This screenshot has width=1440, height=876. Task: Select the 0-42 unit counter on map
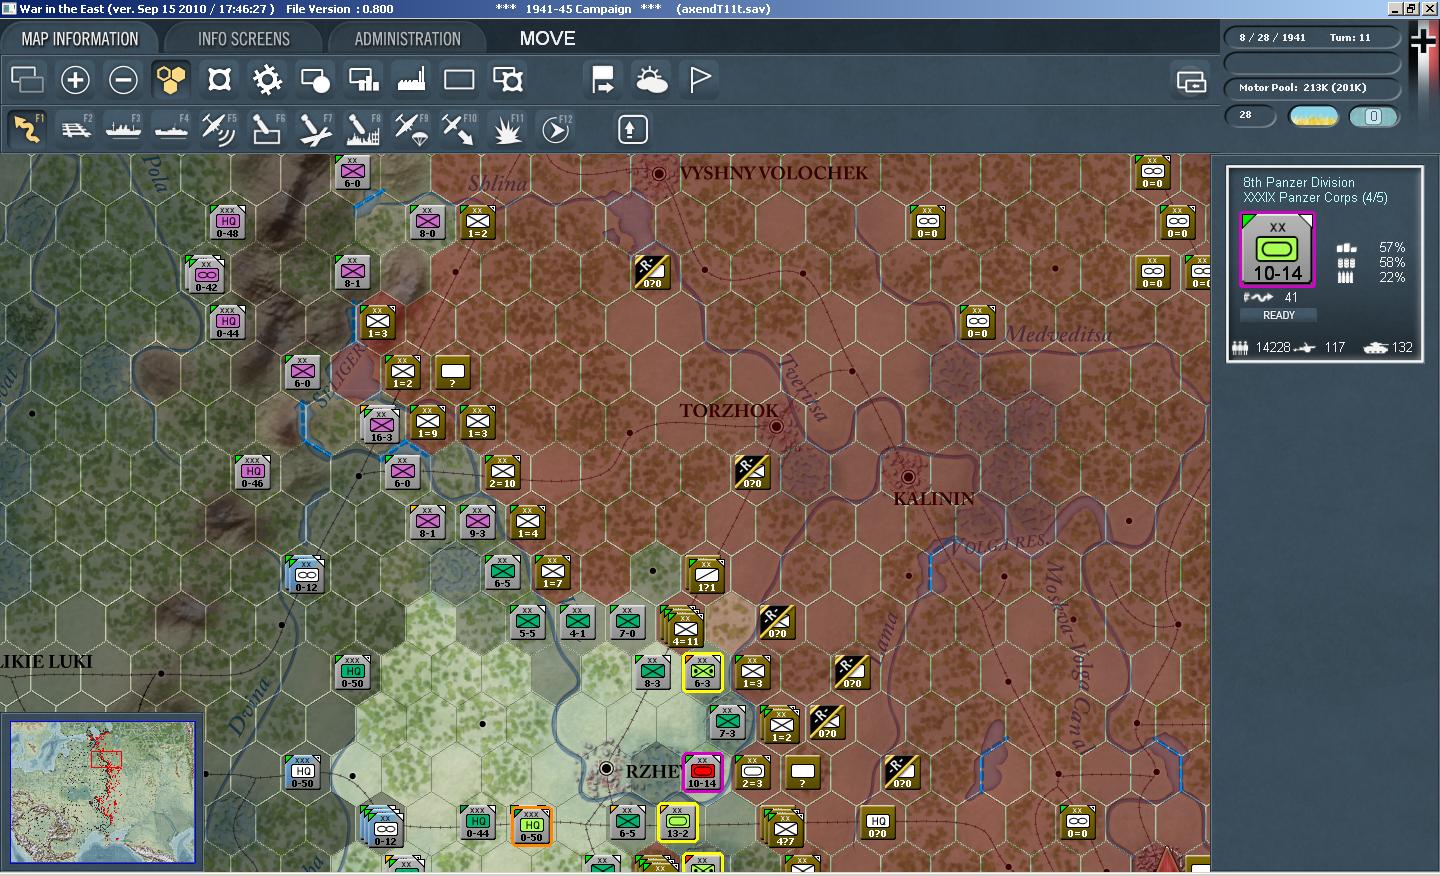pyautogui.click(x=206, y=275)
